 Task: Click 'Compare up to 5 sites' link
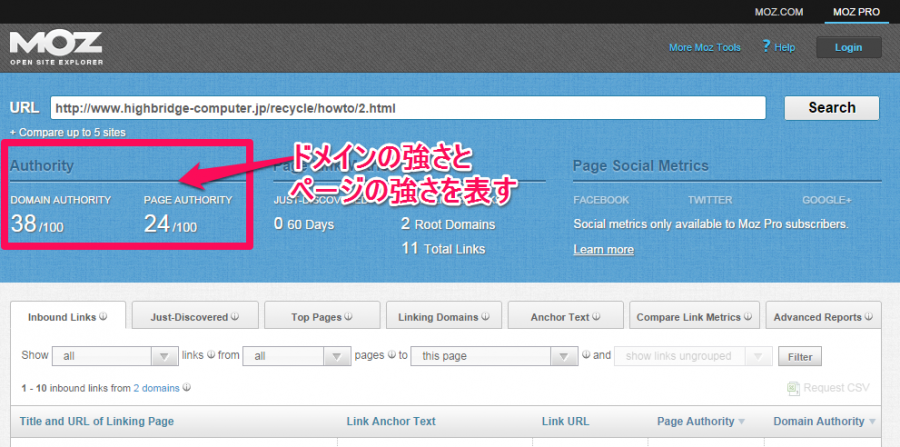click(x=68, y=133)
